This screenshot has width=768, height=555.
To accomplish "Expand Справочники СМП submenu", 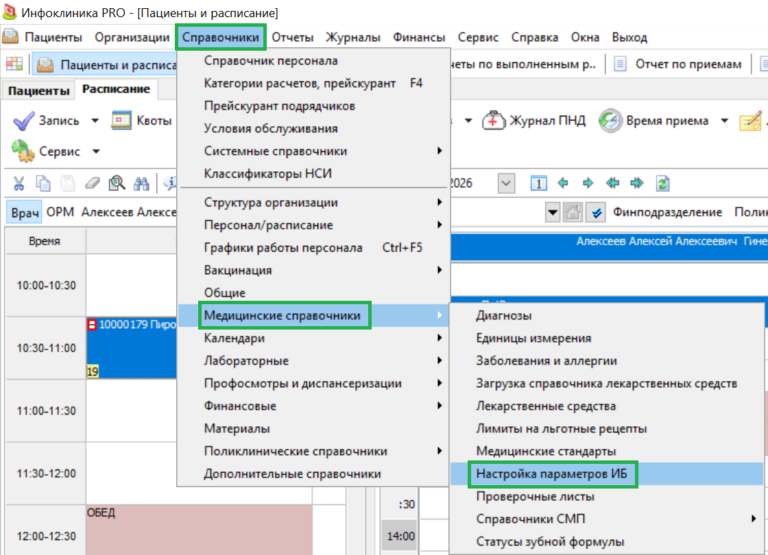I will coord(607,519).
